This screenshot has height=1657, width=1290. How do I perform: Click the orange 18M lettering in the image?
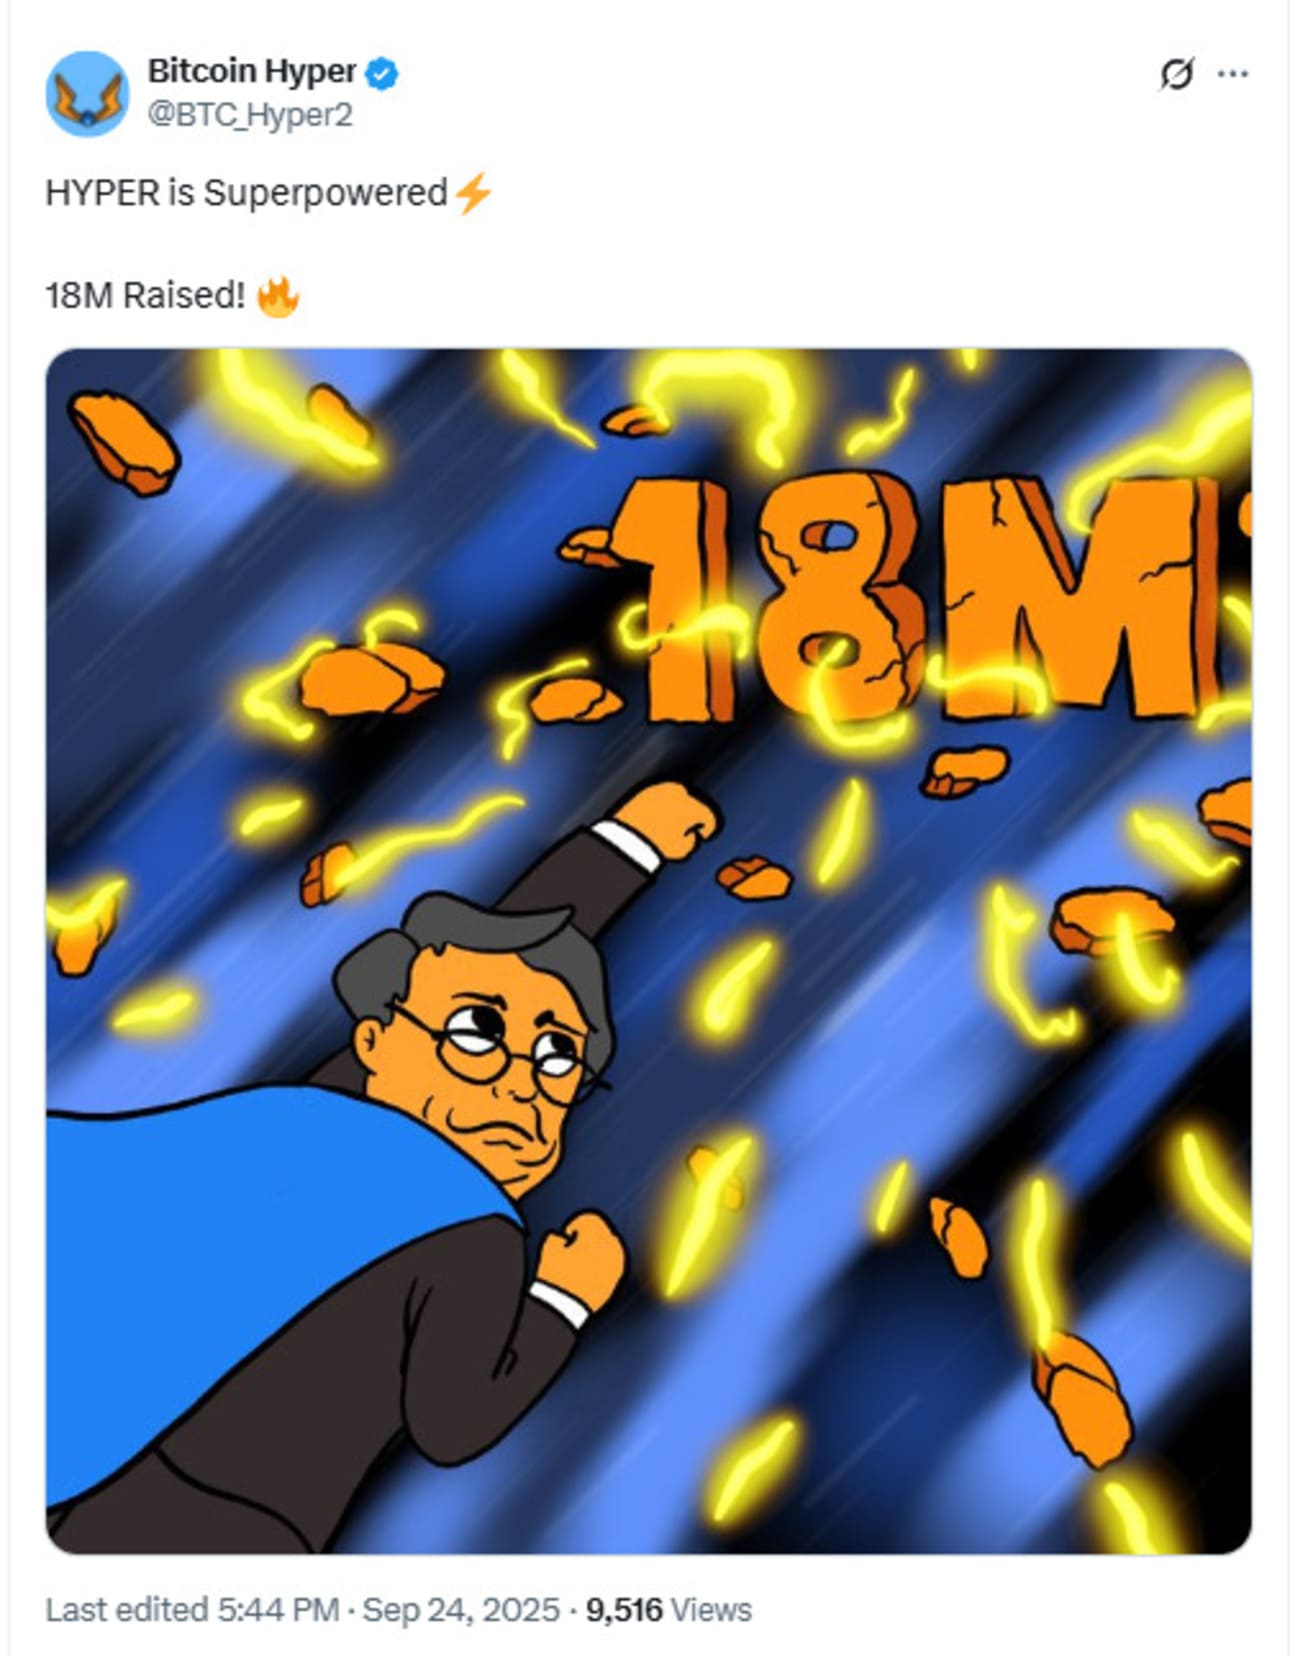[x=910, y=598]
